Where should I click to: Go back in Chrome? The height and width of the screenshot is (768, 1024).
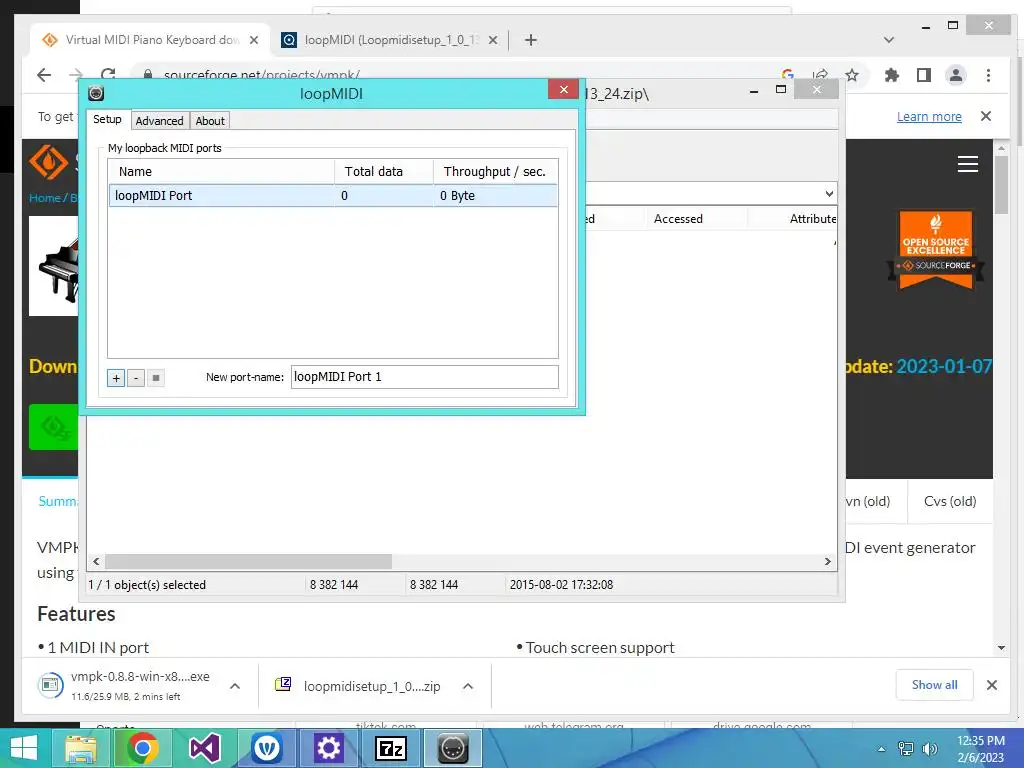coord(44,75)
